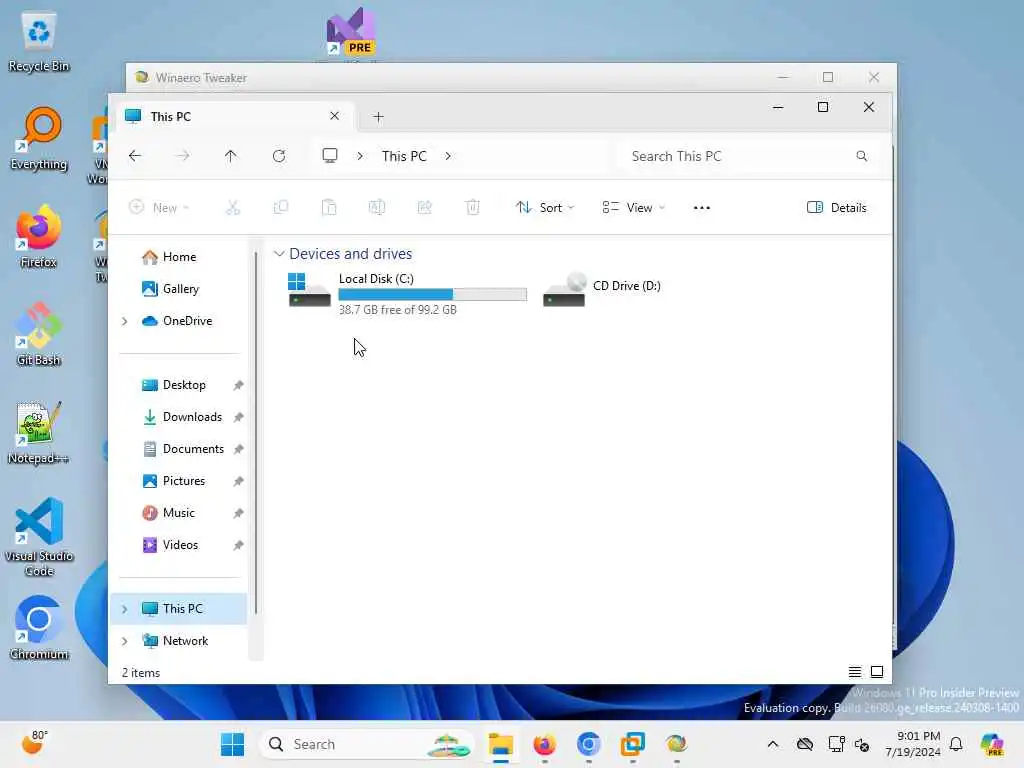Switch to details list layout icon
This screenshot has height=768, width=1024.
[x=854, y=672]
